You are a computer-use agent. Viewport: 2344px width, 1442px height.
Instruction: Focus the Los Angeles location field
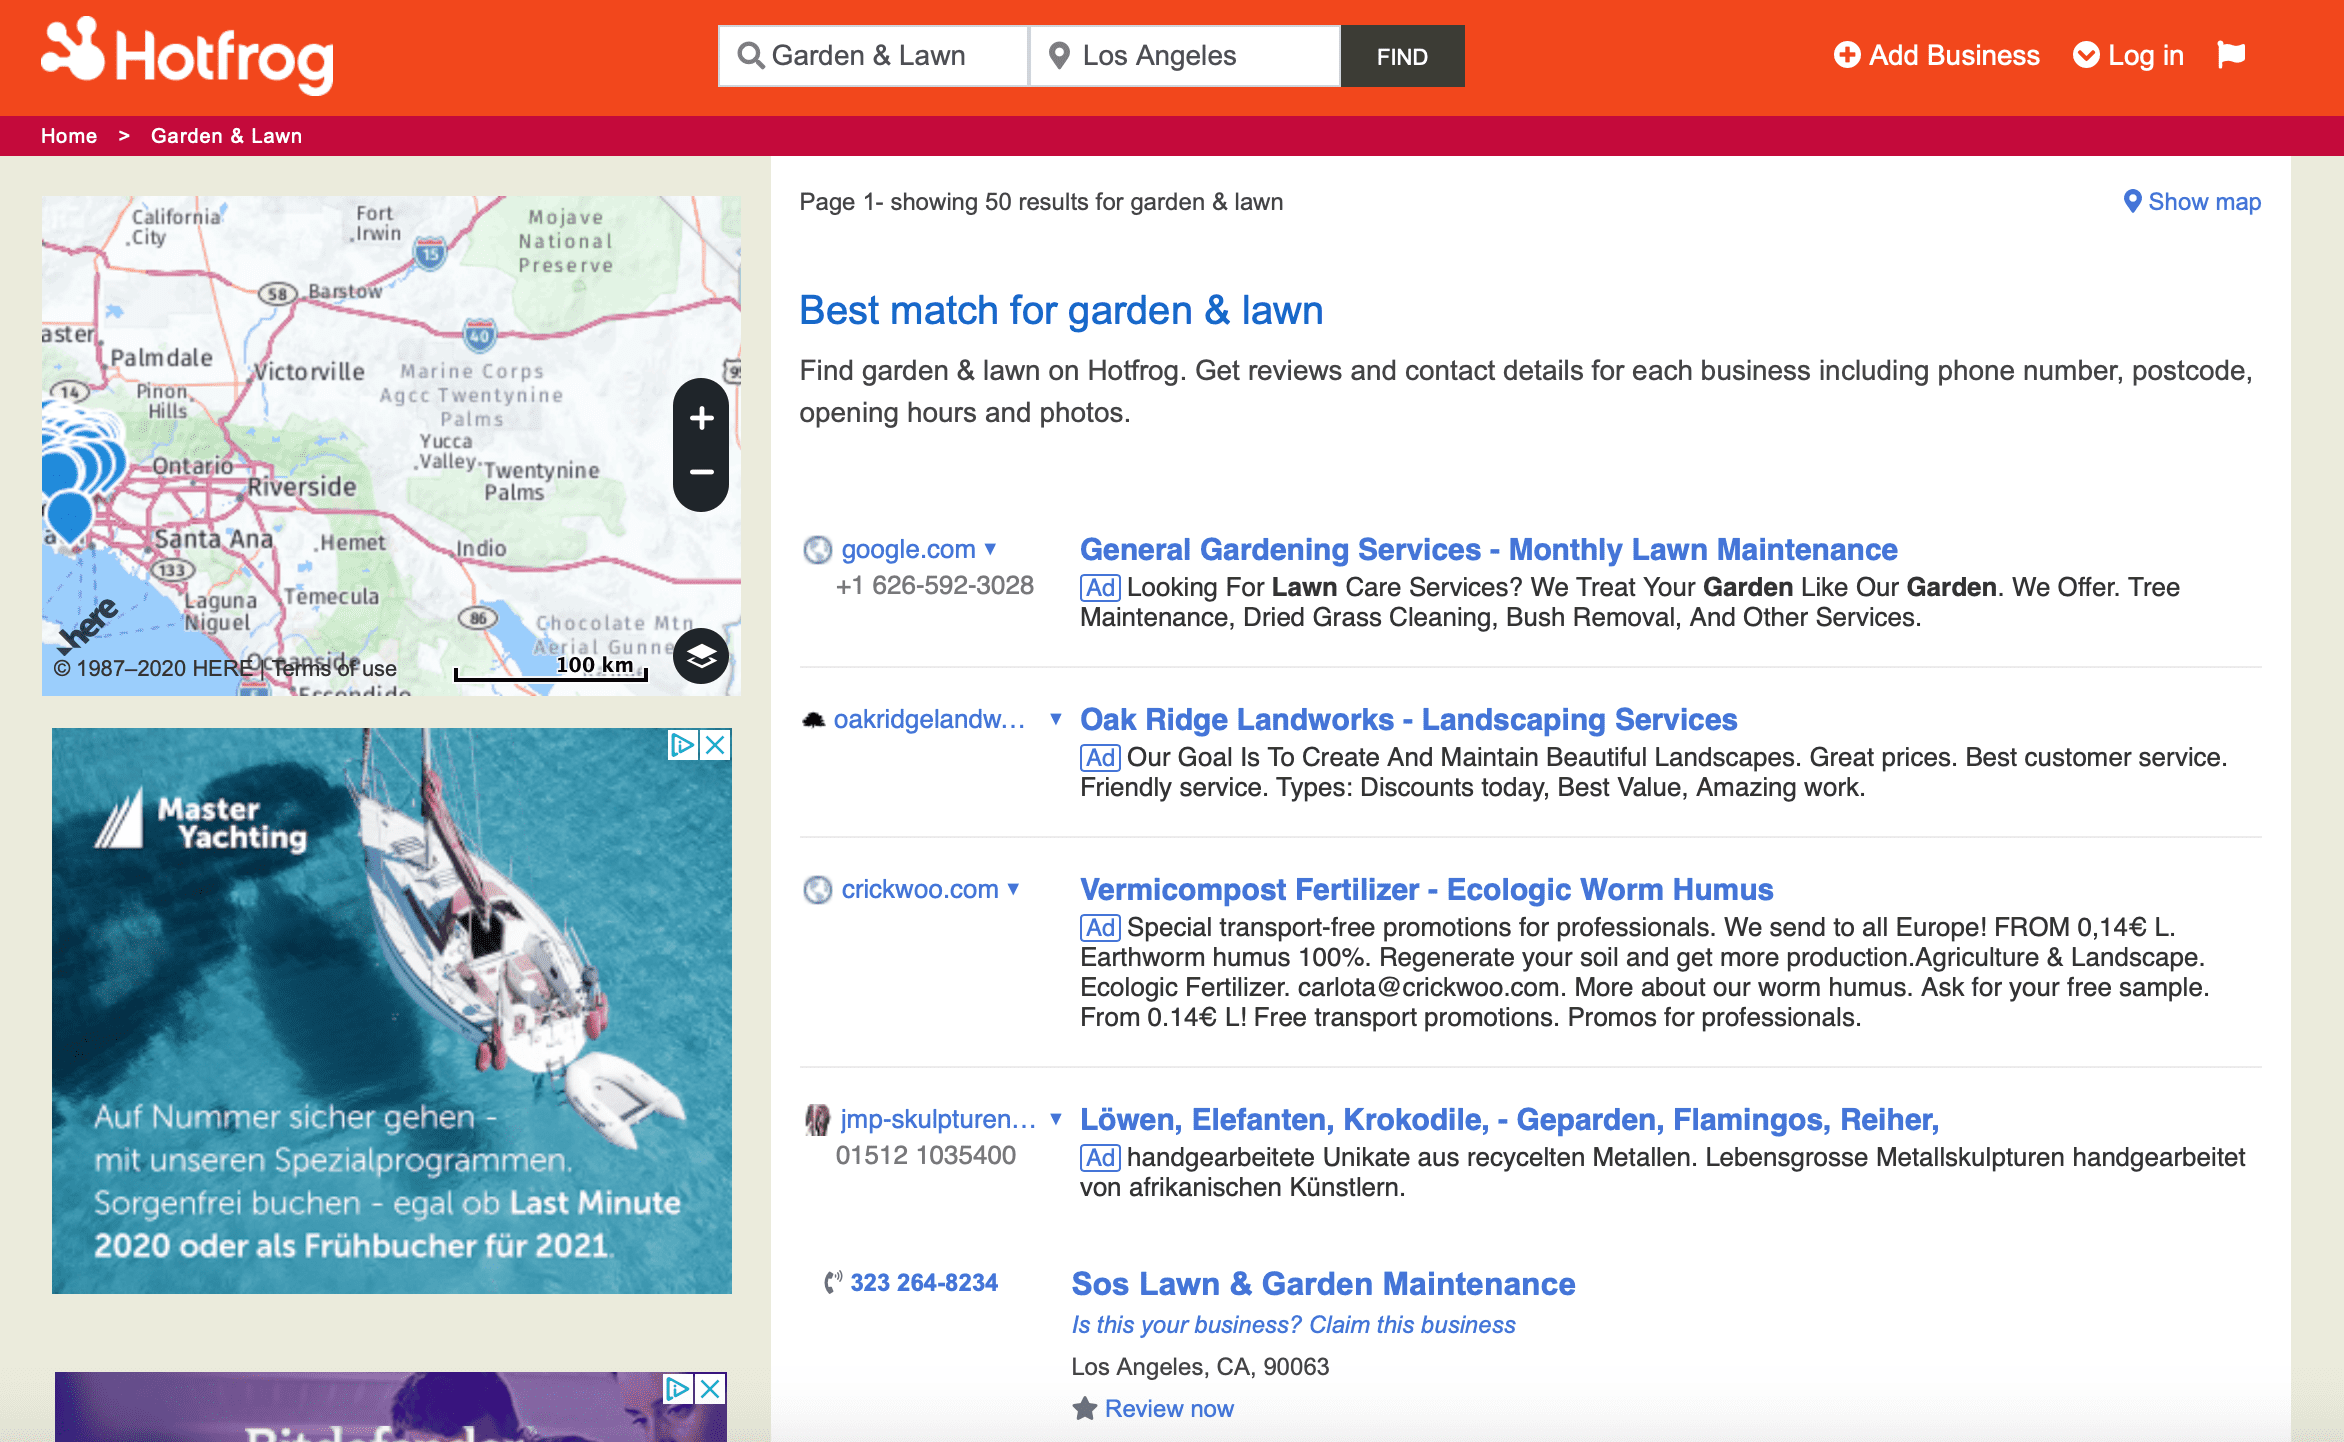point(1185,56)
